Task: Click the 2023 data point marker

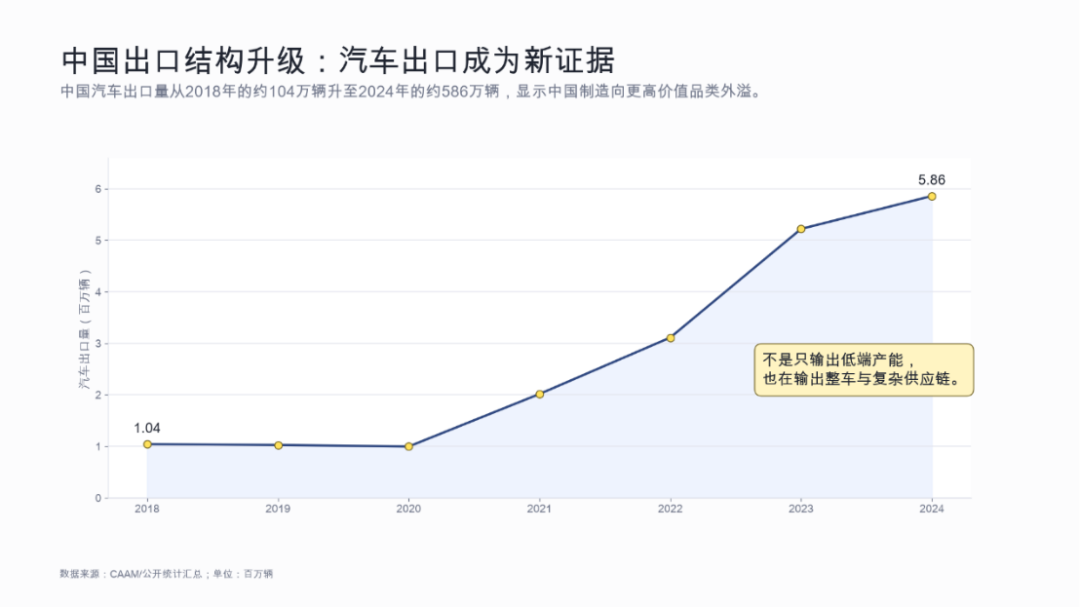Action: [x=801, y=229]
